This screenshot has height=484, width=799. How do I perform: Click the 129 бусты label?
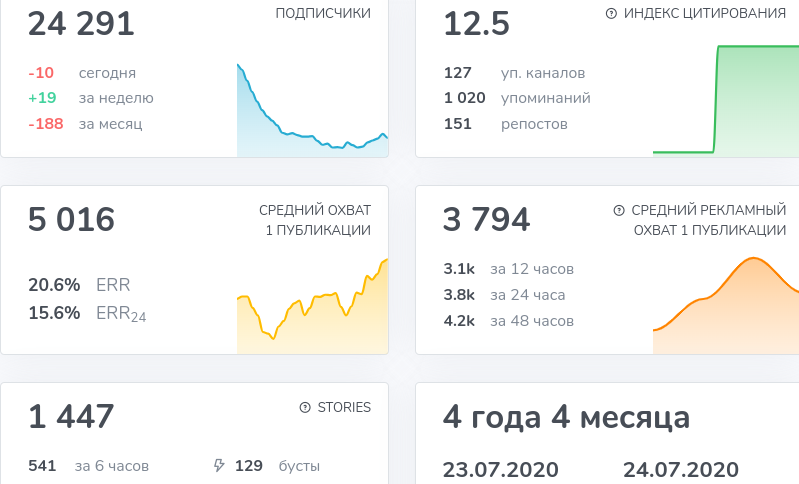point(277,466)
